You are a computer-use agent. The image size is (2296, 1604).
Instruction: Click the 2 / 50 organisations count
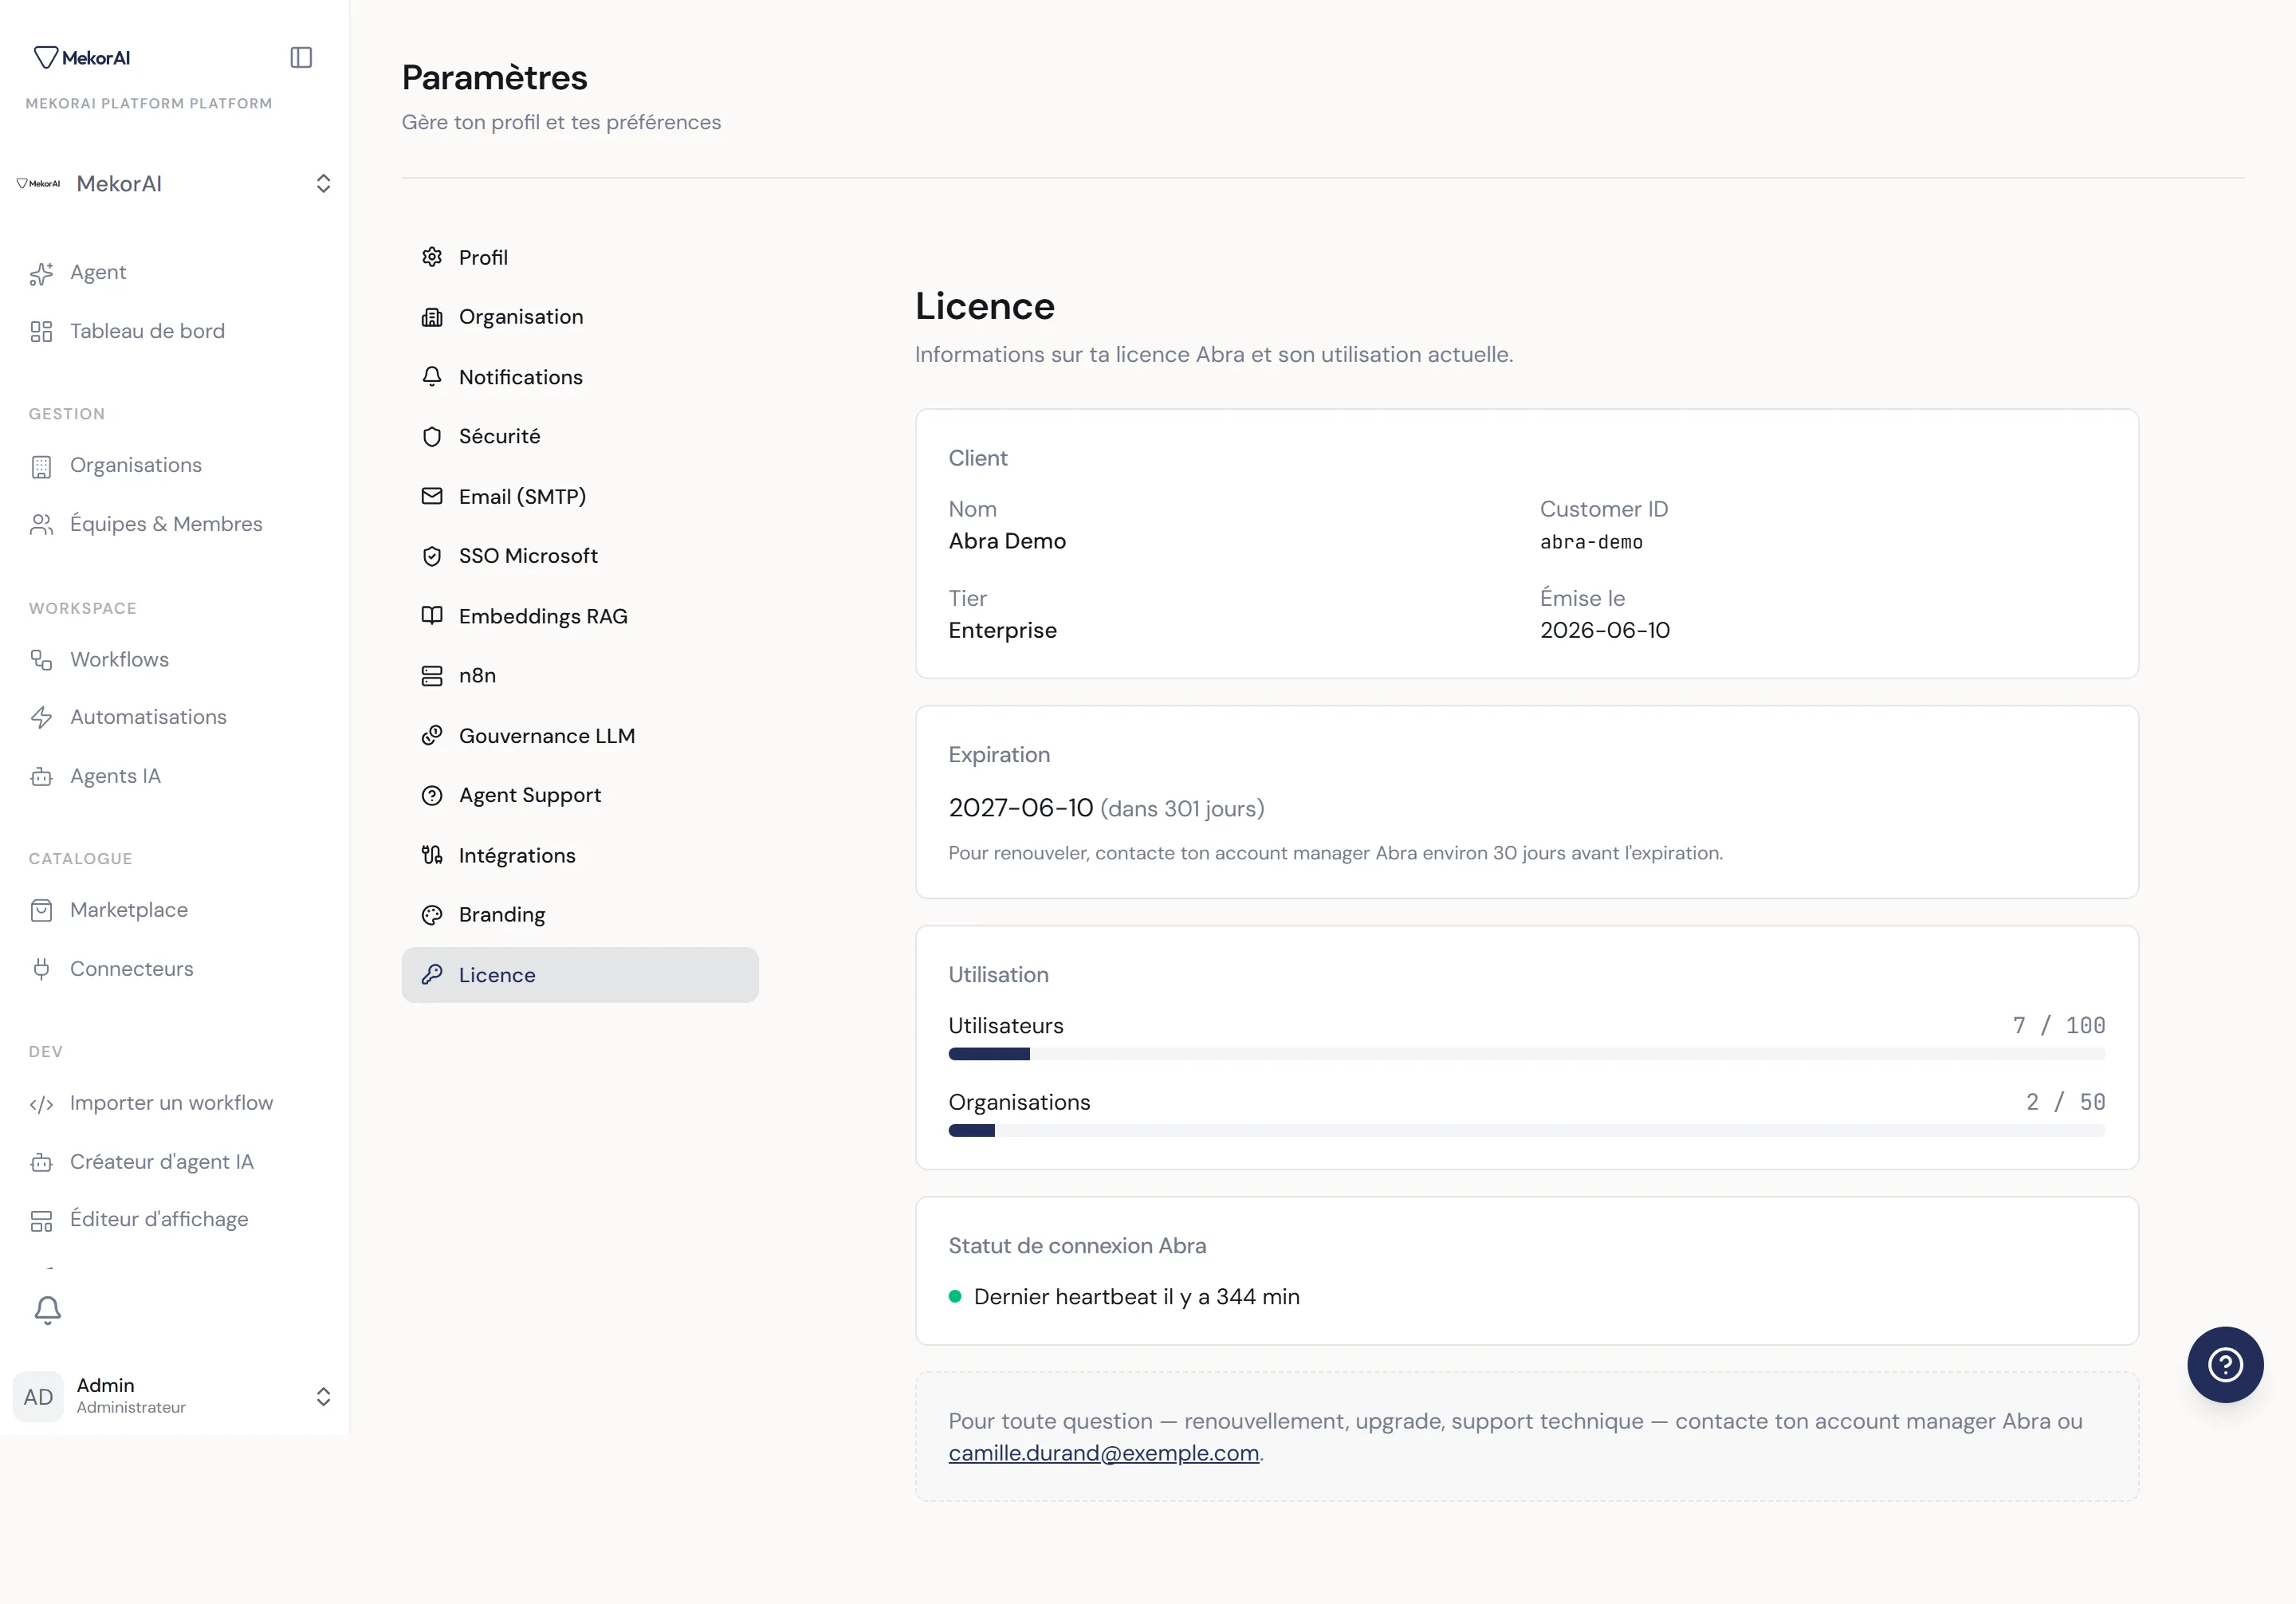(2066, 1103)
